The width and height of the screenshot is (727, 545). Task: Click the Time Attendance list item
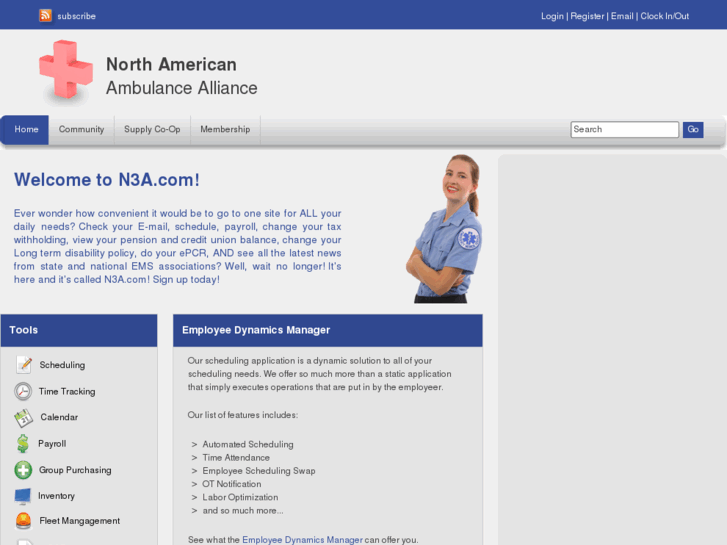point(236,457)
